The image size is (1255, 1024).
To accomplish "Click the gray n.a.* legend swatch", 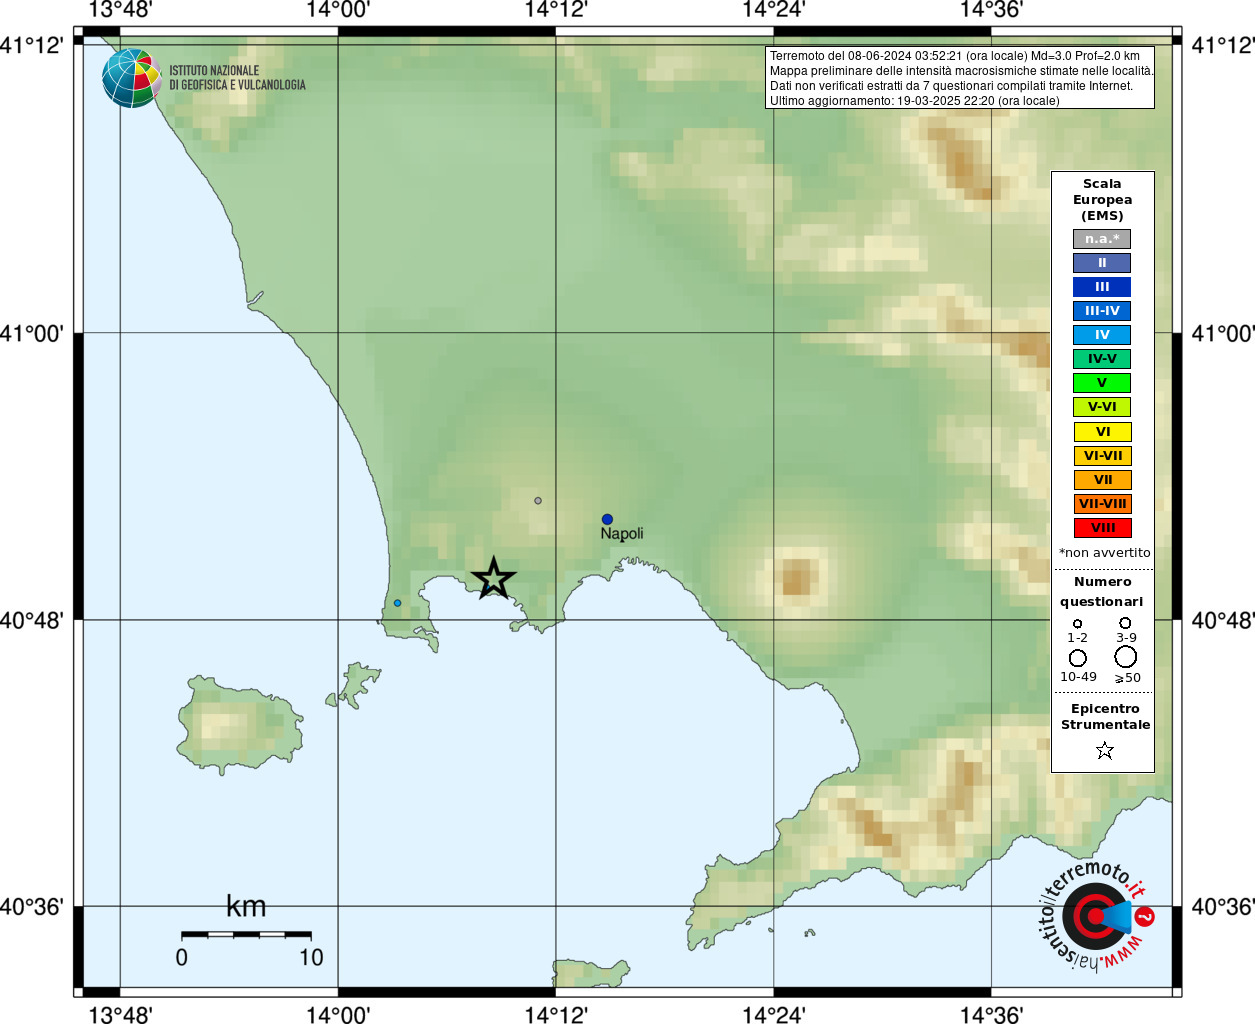I will tap(1102, 239).
